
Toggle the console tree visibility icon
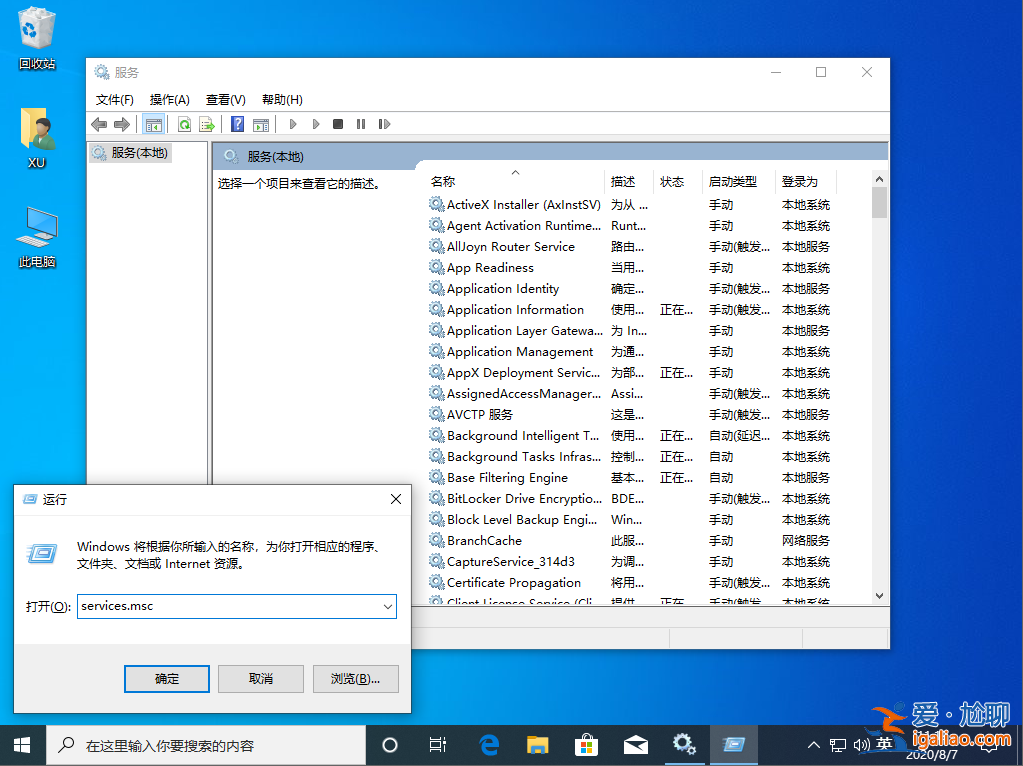tap(153, 124)
